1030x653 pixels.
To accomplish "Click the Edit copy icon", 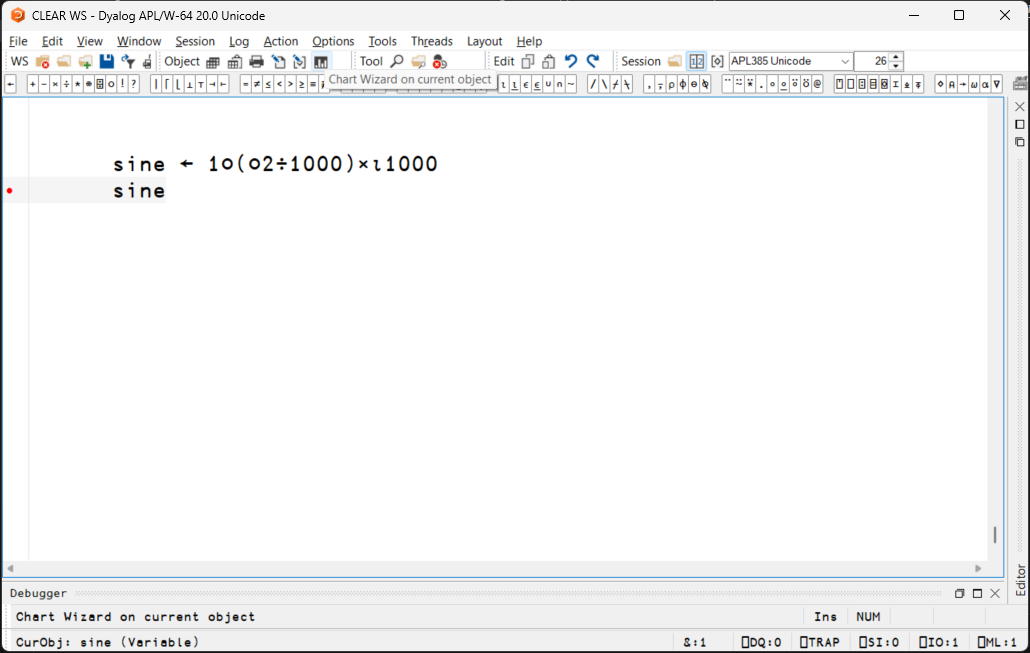I will coord(527,62).
